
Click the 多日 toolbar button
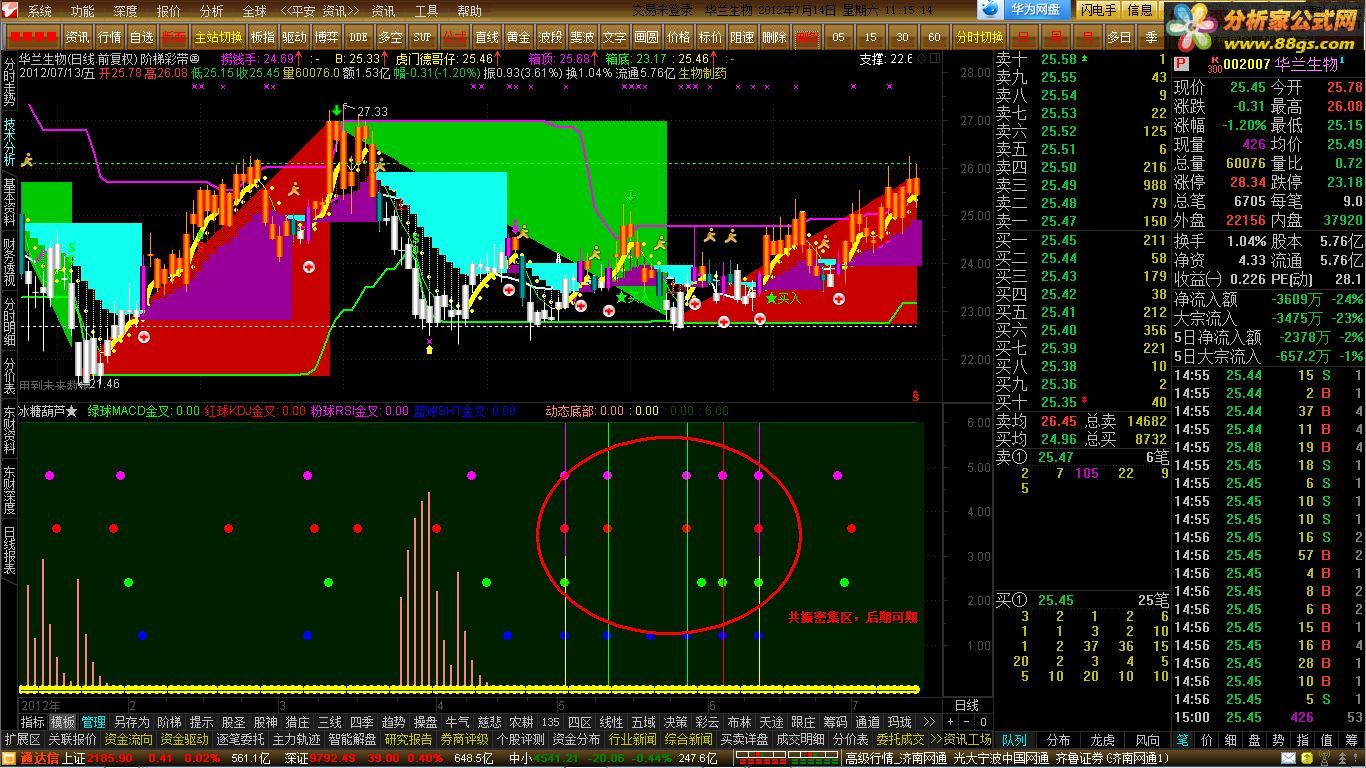point(1119,37)
